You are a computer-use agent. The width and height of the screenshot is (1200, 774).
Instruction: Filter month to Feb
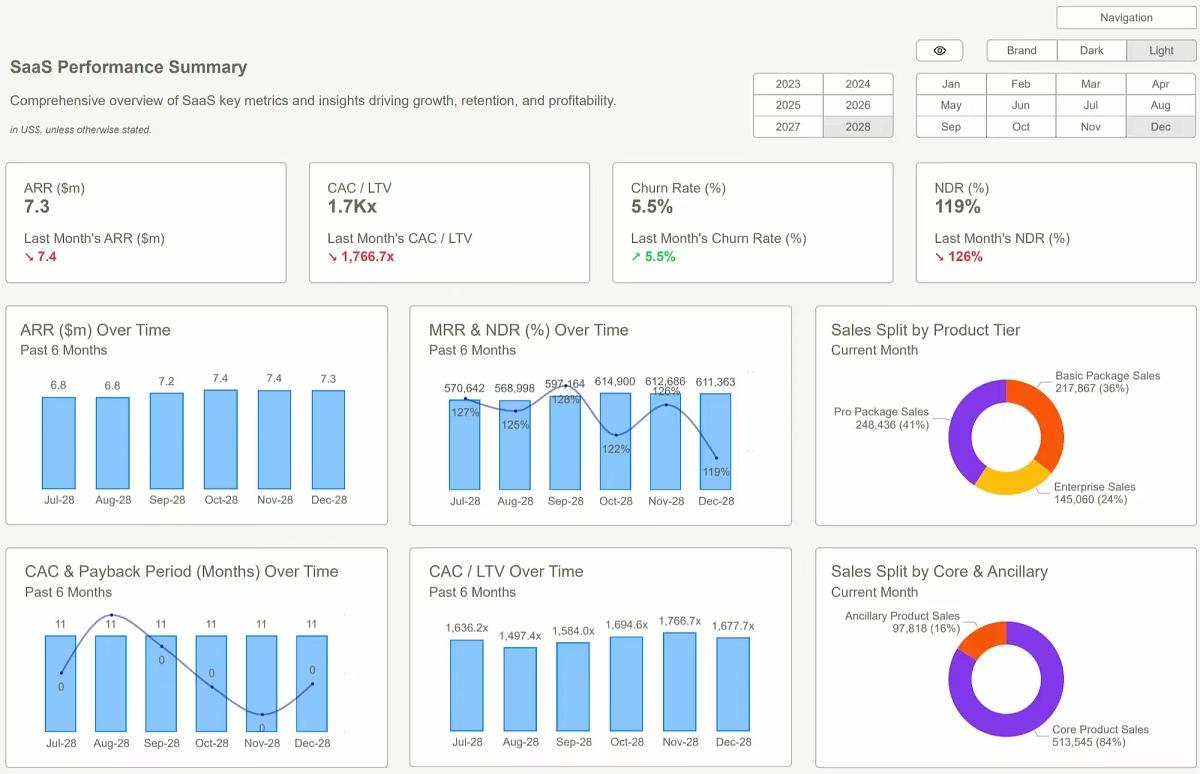pos(1021,84)
